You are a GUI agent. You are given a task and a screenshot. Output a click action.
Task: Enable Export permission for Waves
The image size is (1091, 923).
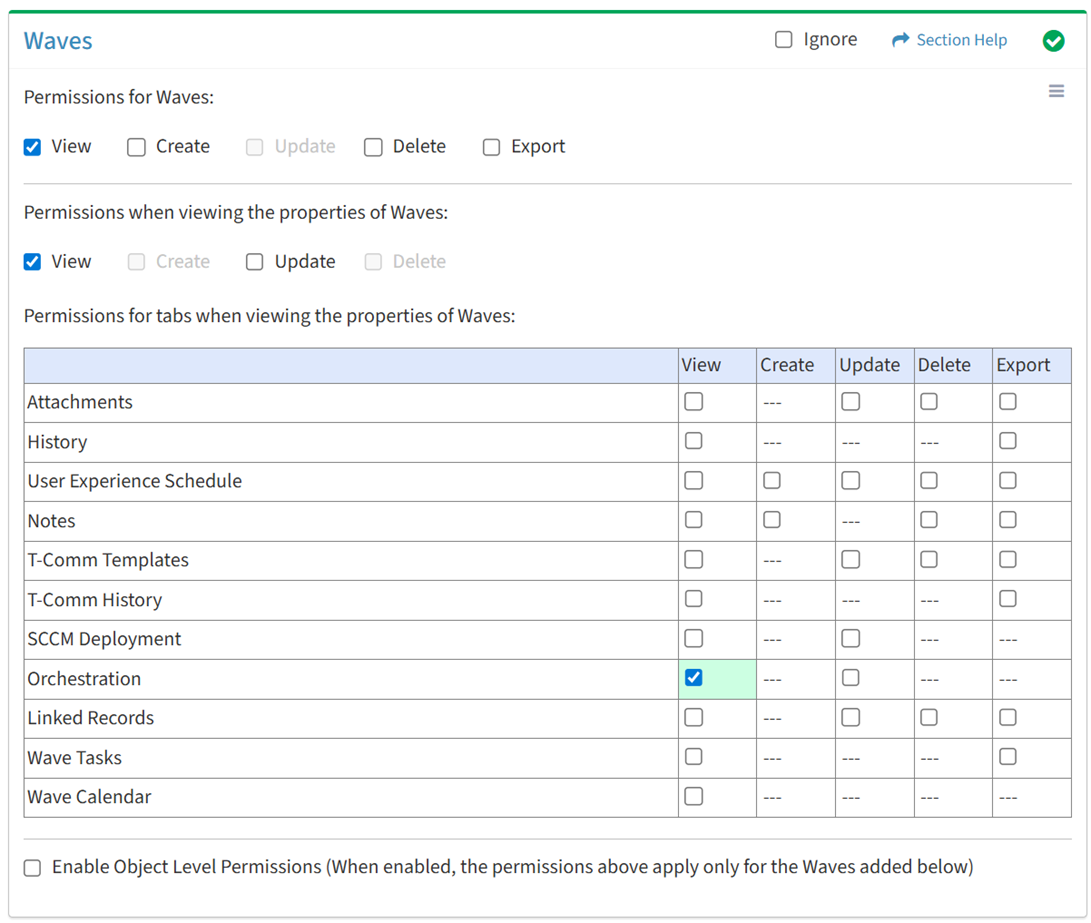pyautogui.click(x=492, y=147)
